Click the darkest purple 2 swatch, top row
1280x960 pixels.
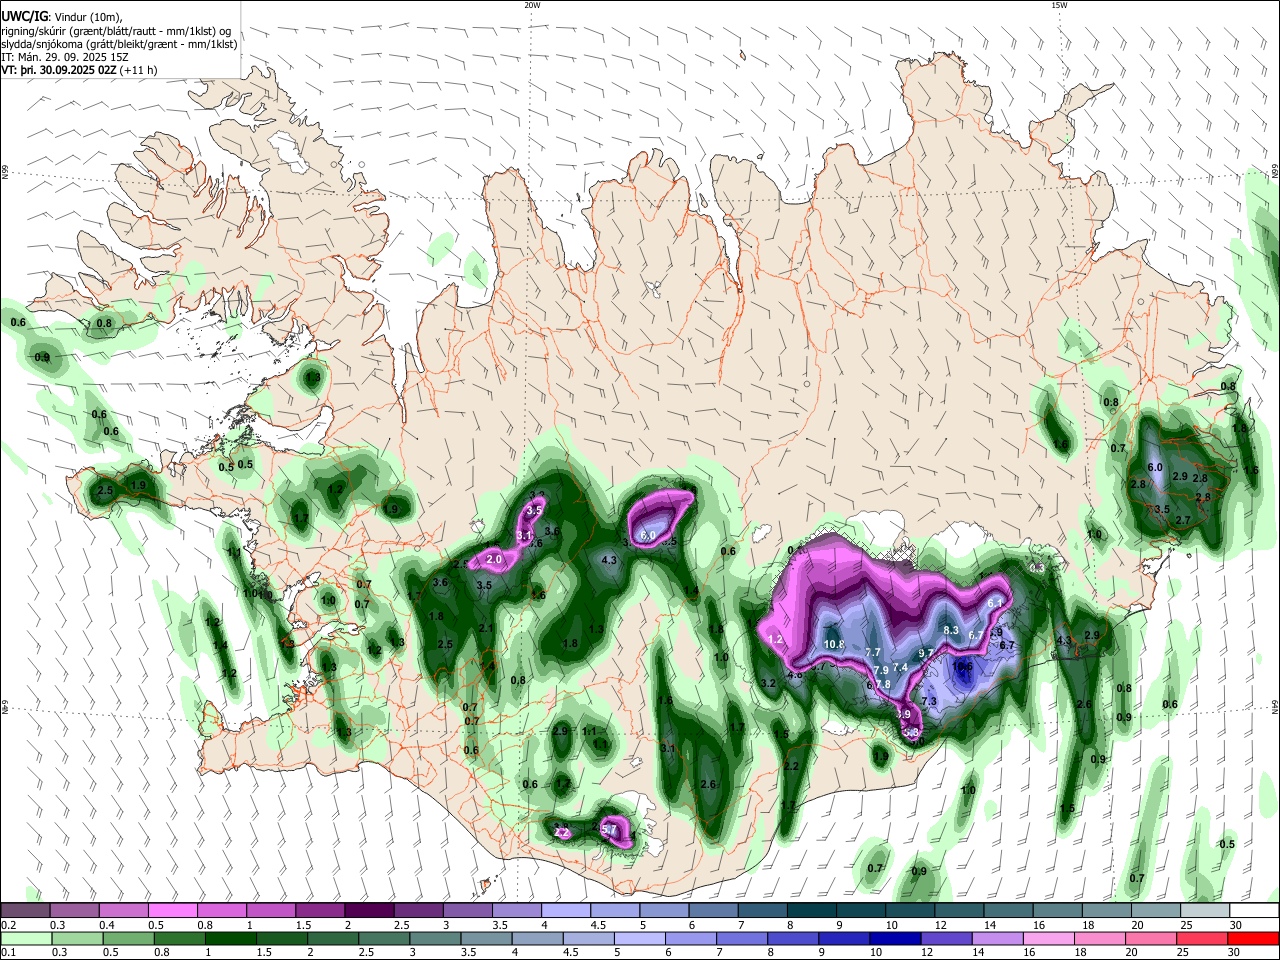(x=369, y=910)
